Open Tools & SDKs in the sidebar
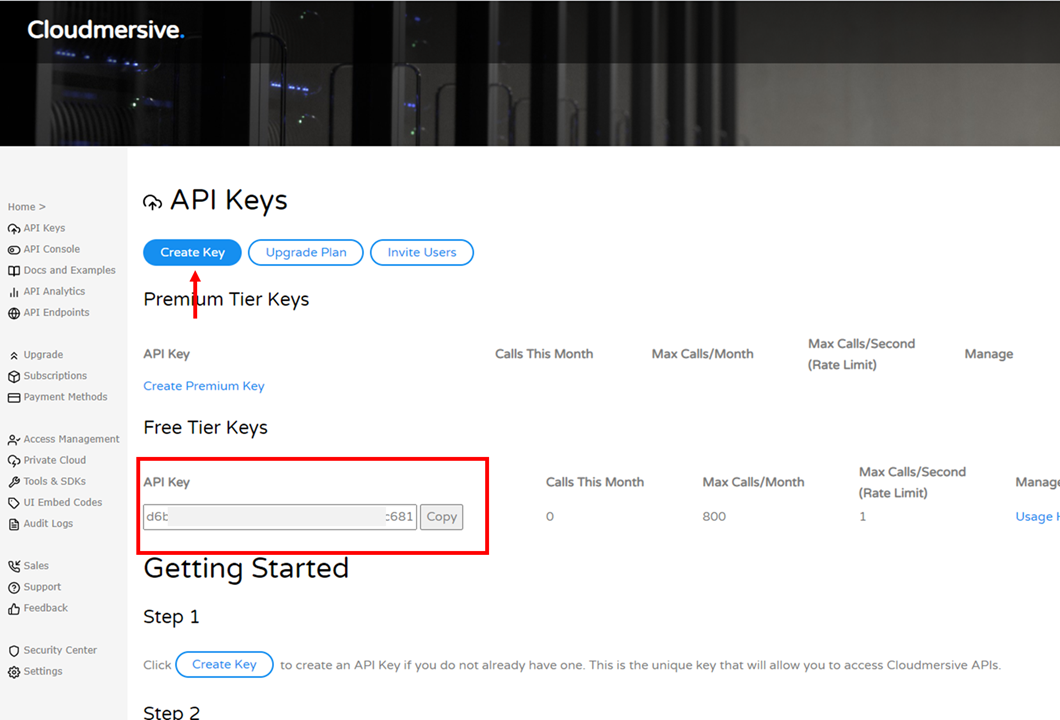 (55, 481)
